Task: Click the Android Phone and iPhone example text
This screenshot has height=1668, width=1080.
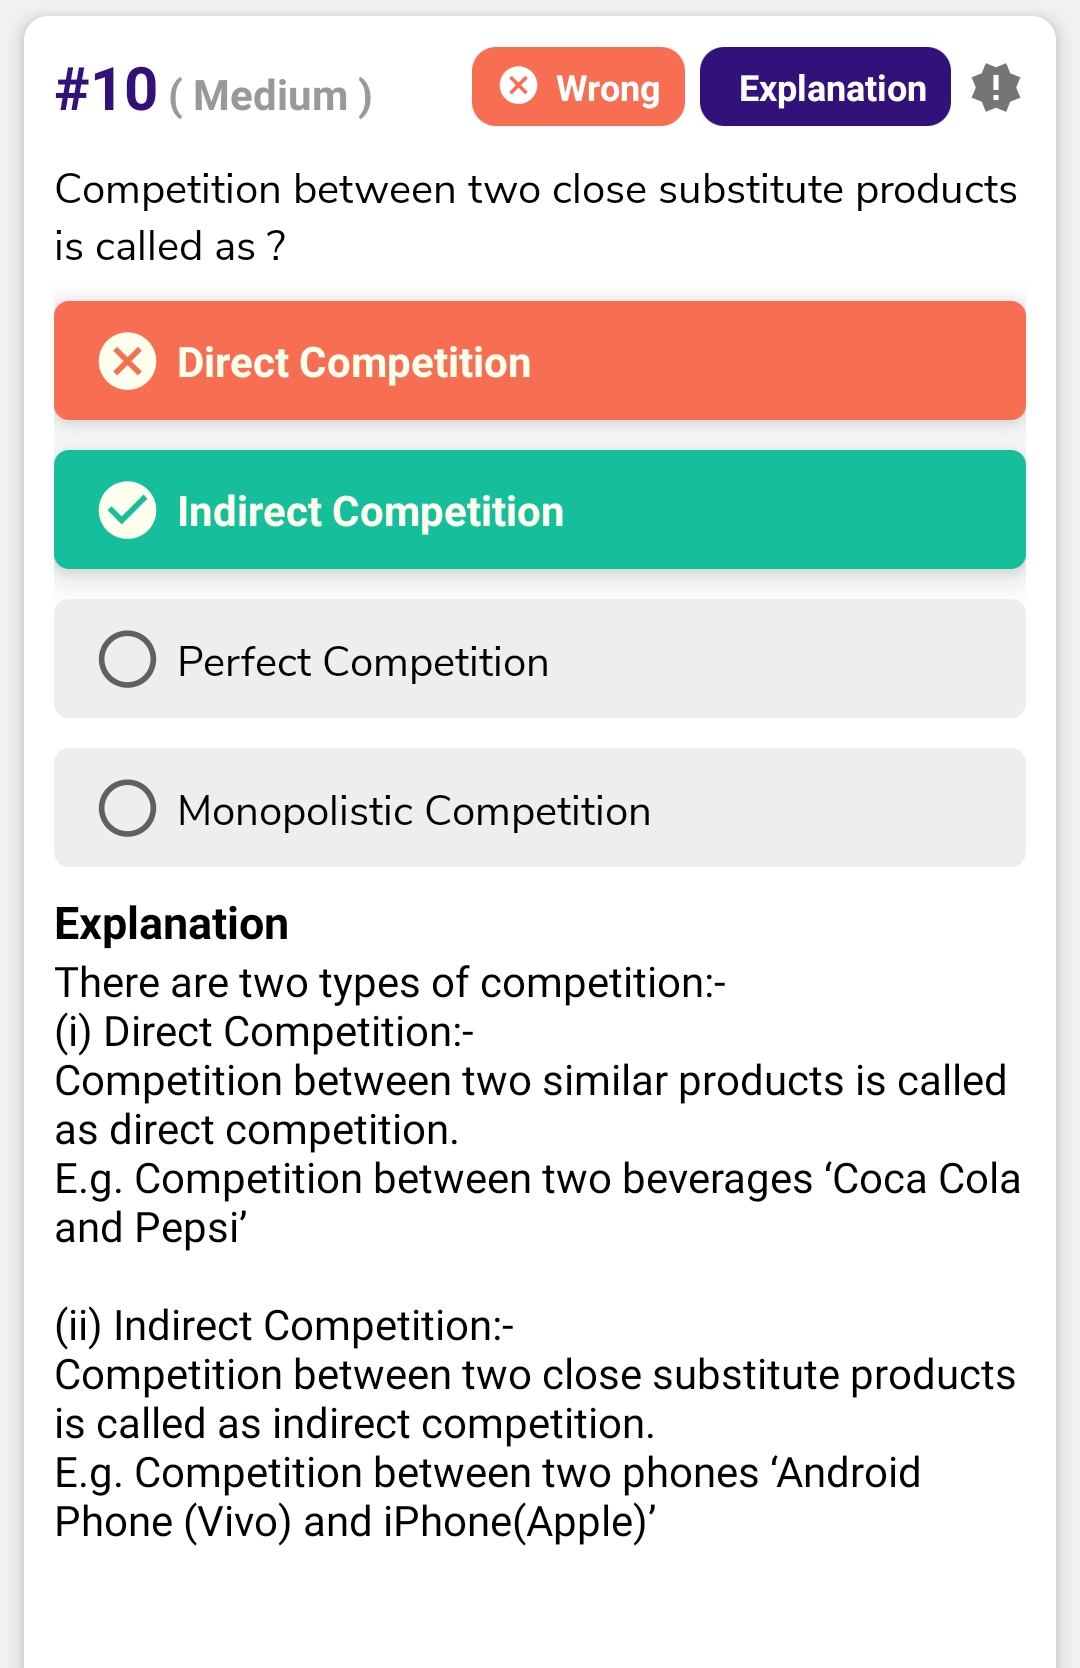Action: coord(487,1497)
